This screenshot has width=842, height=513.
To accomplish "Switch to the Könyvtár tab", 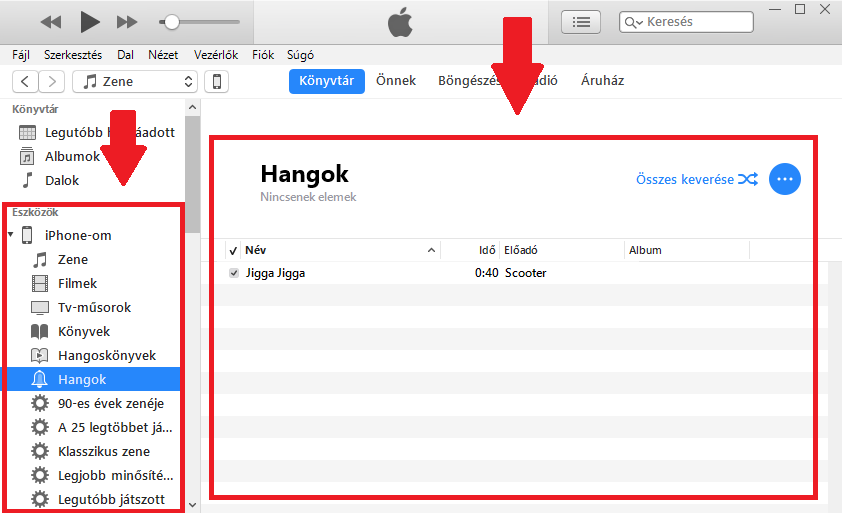I will [x=326, y=81].
